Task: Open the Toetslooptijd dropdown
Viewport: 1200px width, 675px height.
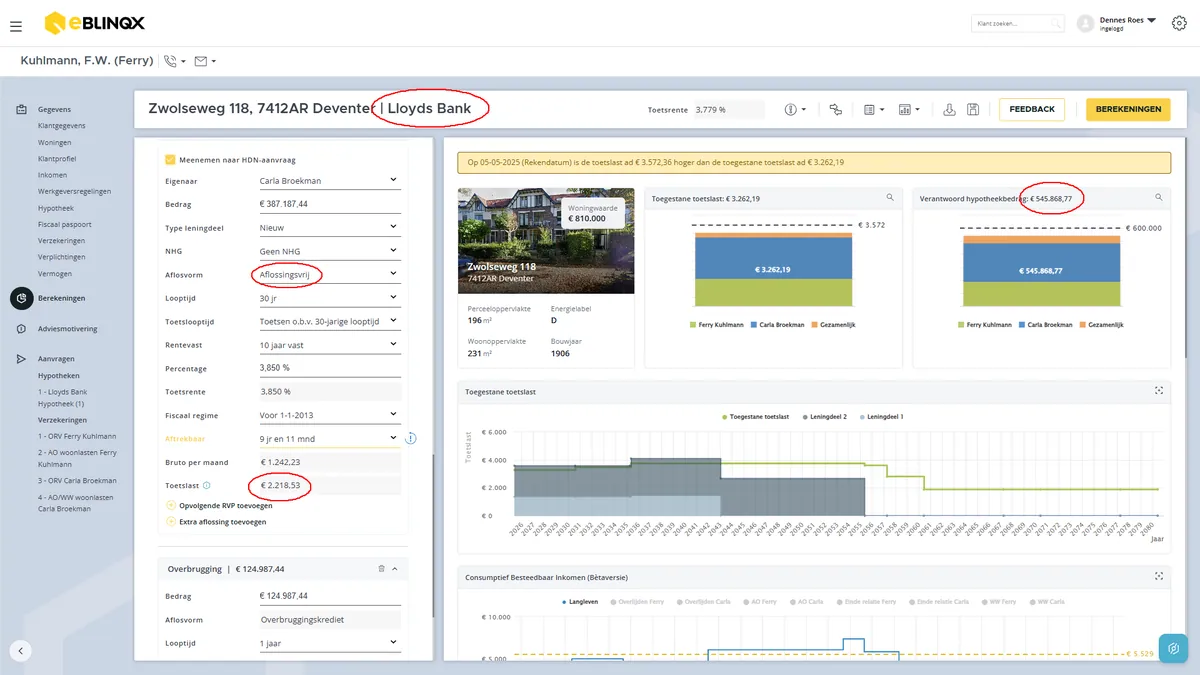Action: [x=329, y=321]
